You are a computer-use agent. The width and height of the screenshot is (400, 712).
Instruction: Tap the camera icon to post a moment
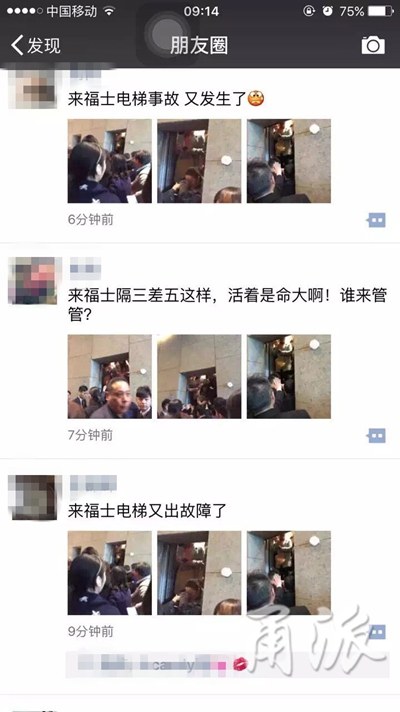[373, 45]
